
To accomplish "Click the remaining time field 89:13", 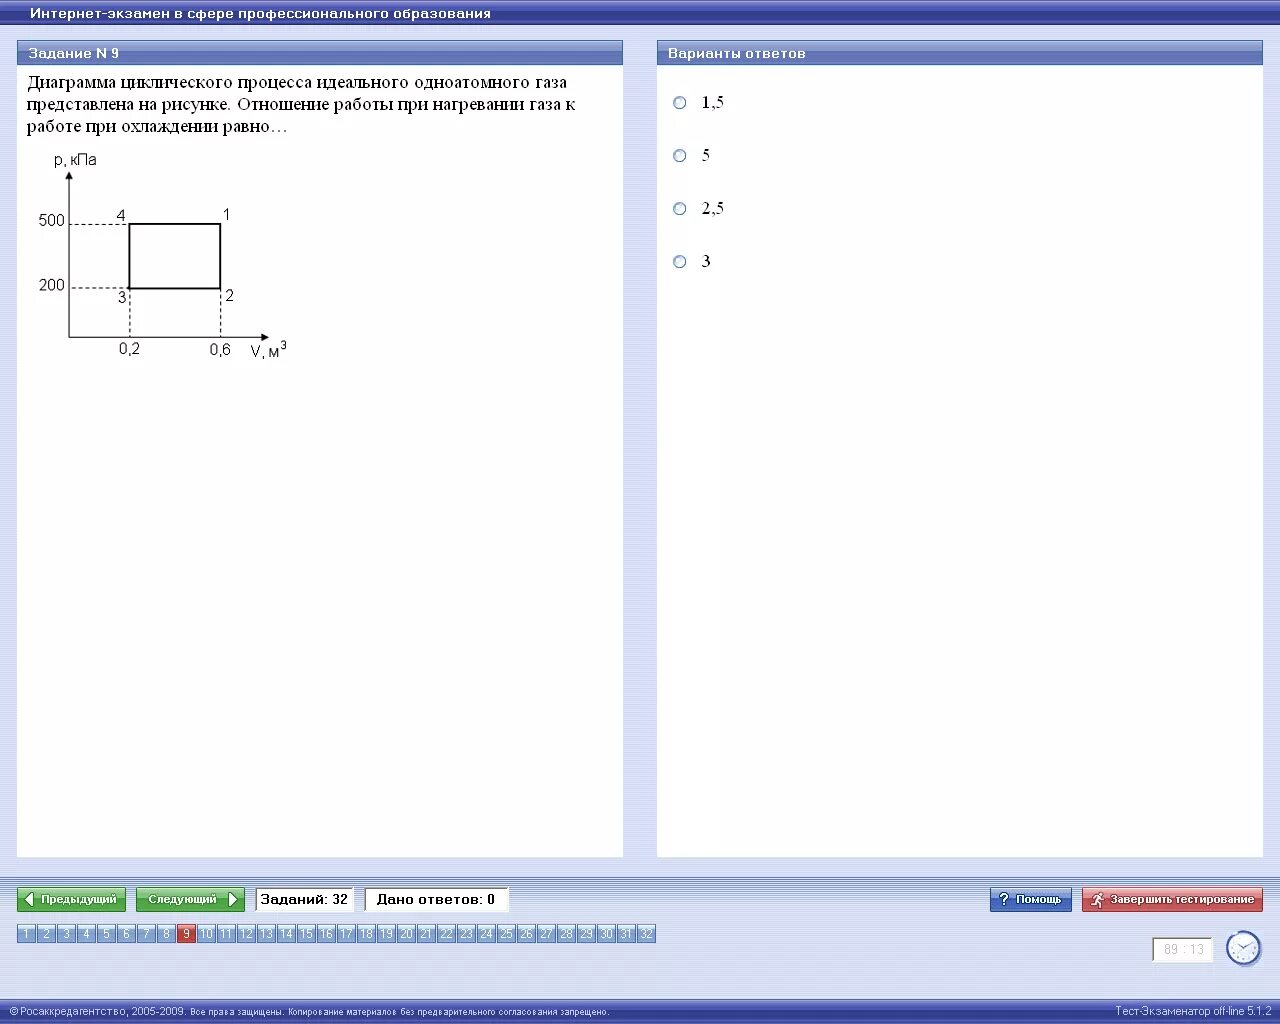I will pyautogui.click(x=1183, y=949).
